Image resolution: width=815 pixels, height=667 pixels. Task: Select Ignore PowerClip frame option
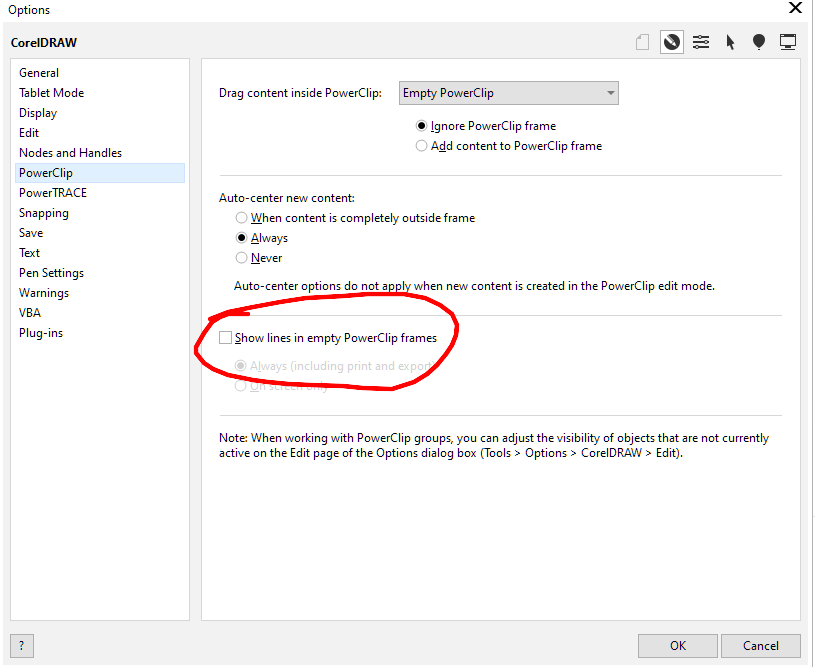486,126
